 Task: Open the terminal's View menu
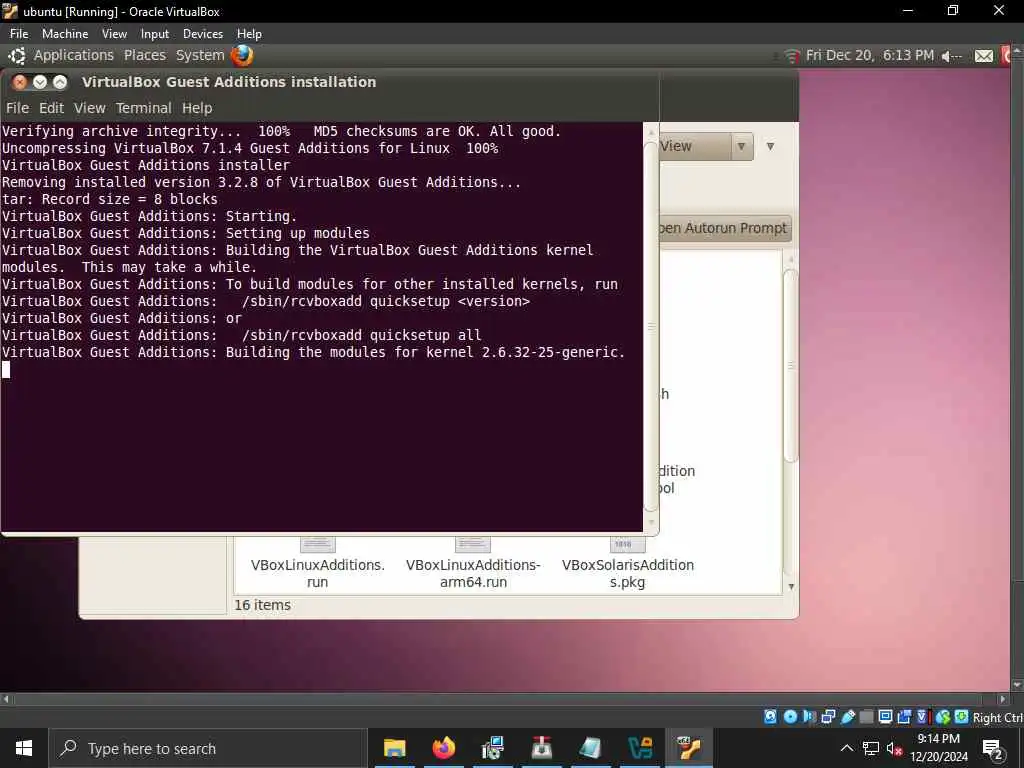tap(89, 108)
